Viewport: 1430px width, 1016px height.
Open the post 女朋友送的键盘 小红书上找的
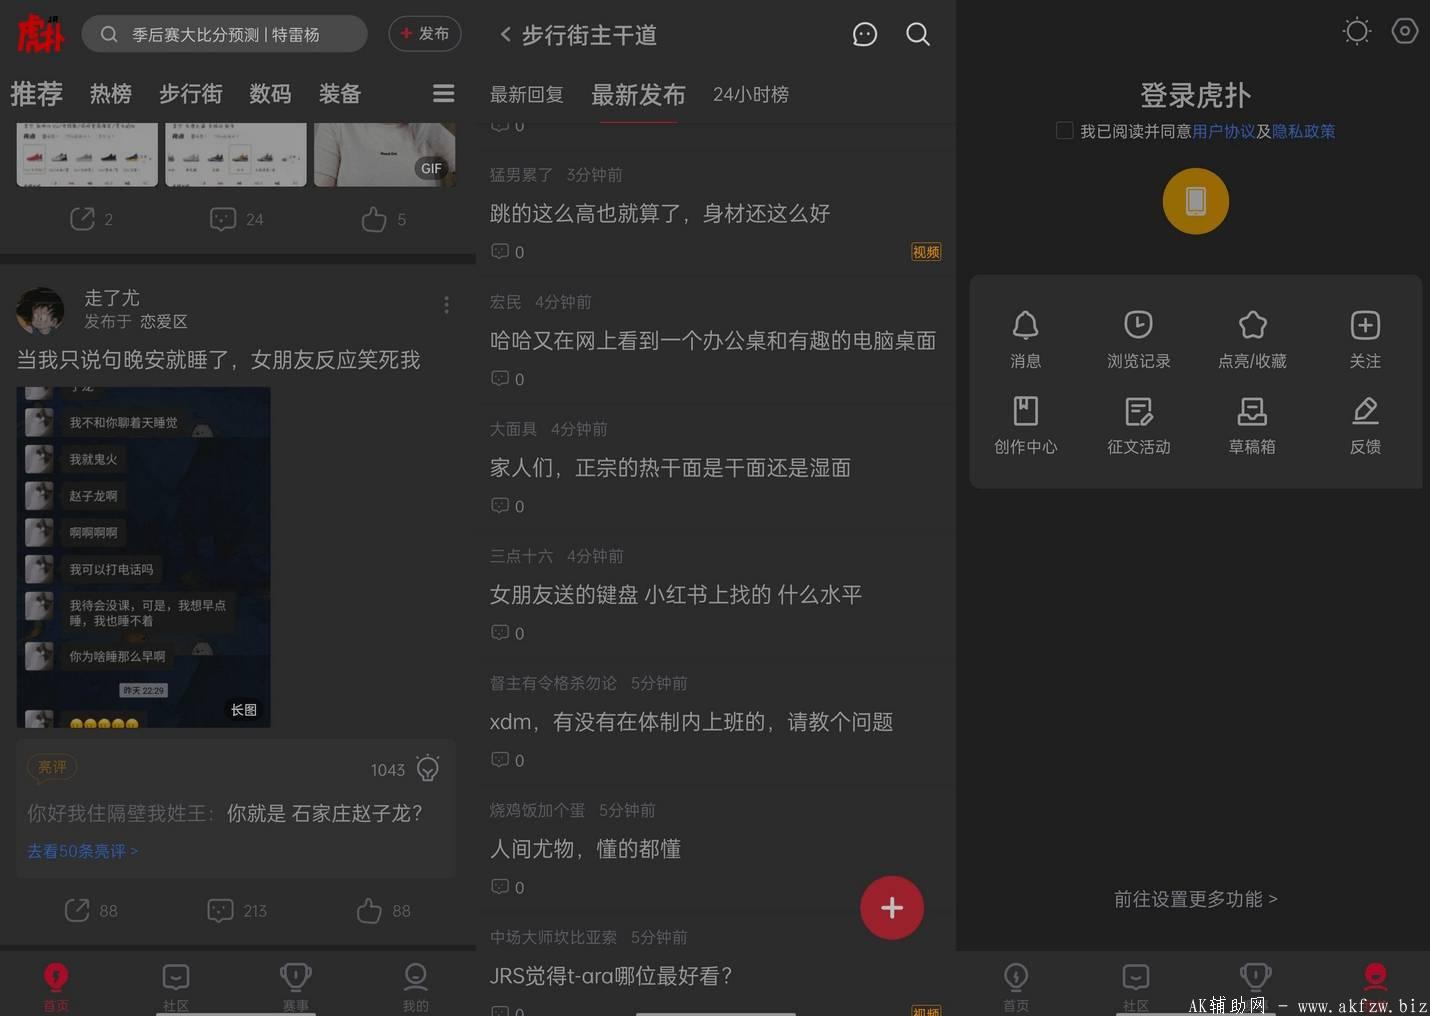(x=676, y=594)
